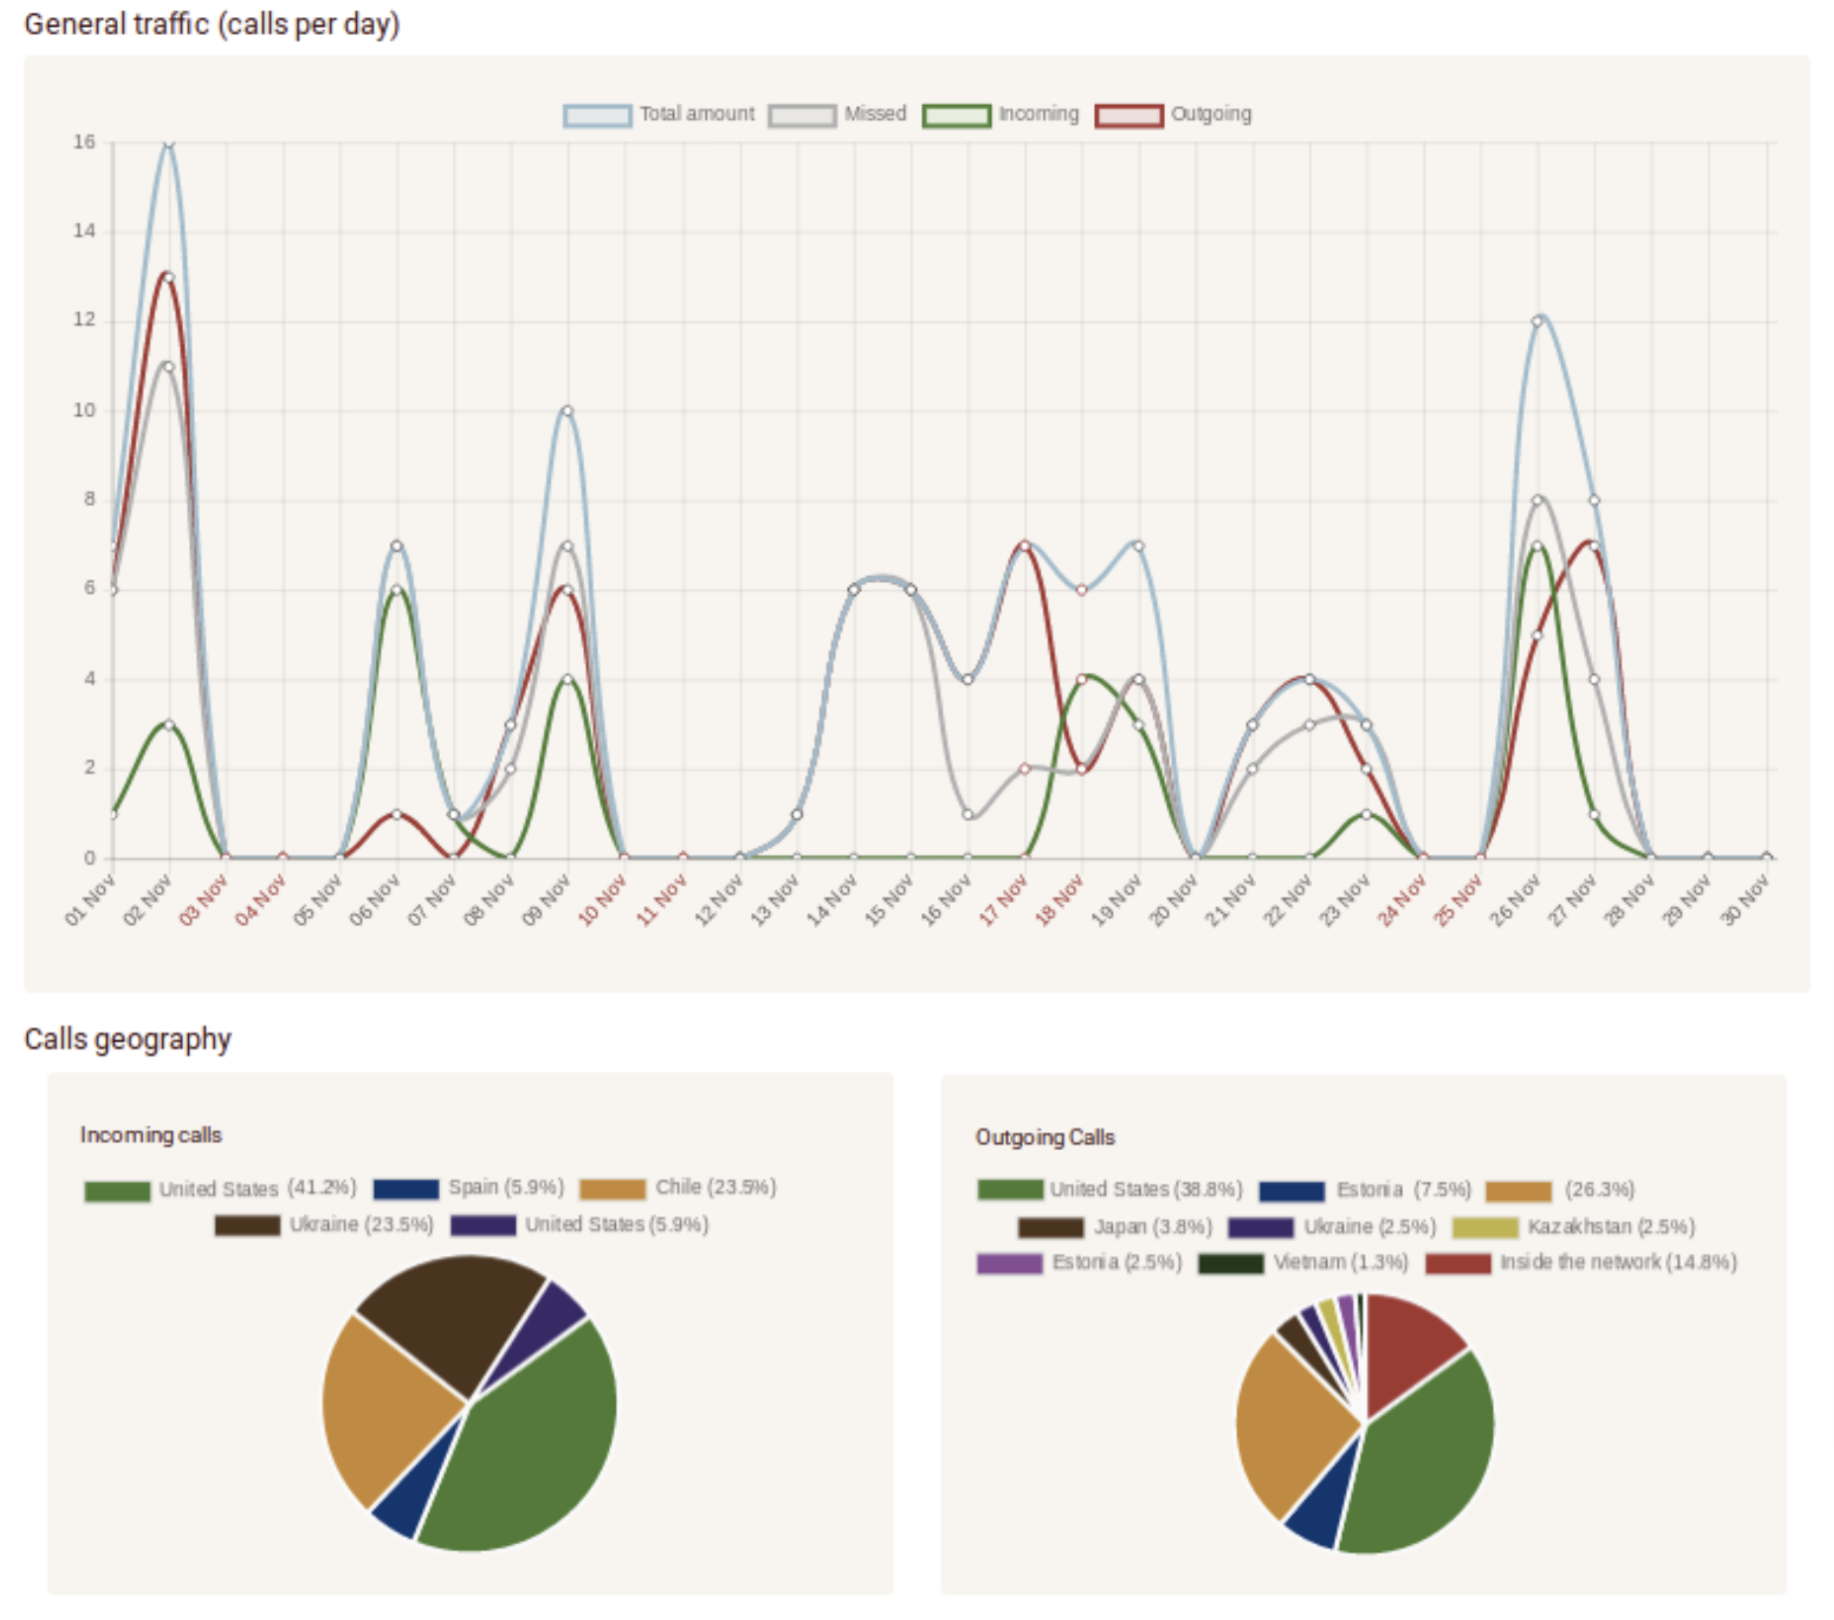The image size is (1834, 1620).
Task: Click the red '10 Nov' axis label
Action: click(x=602, y=900)
